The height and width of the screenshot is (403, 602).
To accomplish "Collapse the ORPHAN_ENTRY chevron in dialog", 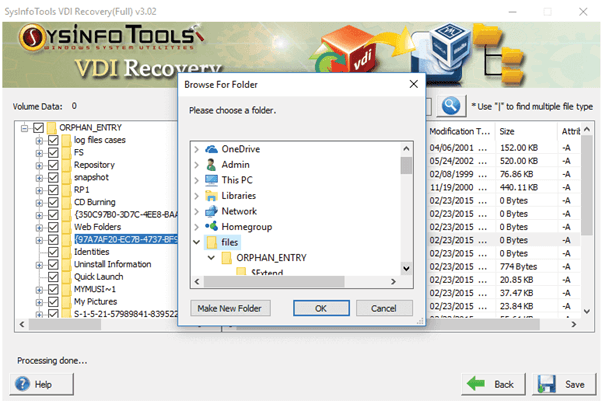I will [211, 258].
